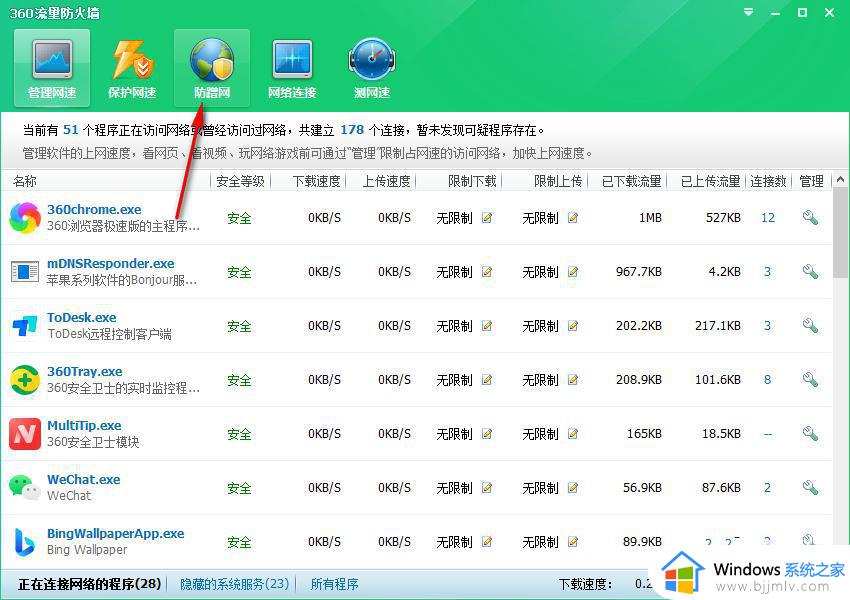Click the ToDesk.exe program icon
850x600 pixels.
click(25, 326)
